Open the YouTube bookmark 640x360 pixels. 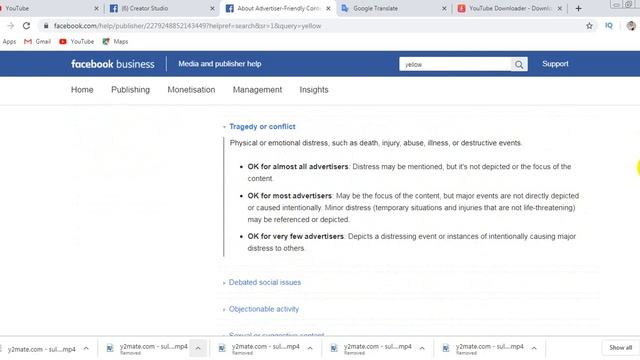point(76,42)
